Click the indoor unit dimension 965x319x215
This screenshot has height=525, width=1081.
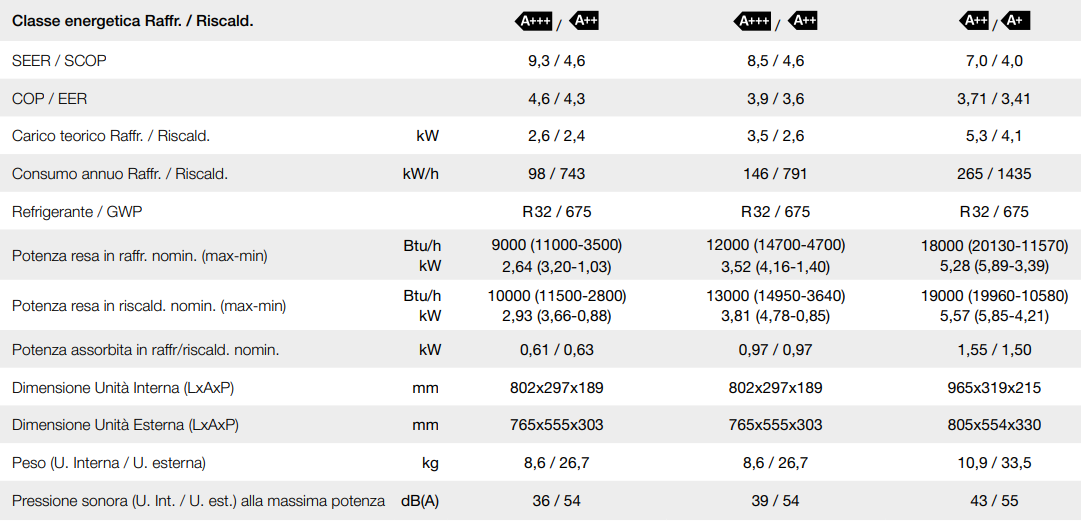point(994,388)
